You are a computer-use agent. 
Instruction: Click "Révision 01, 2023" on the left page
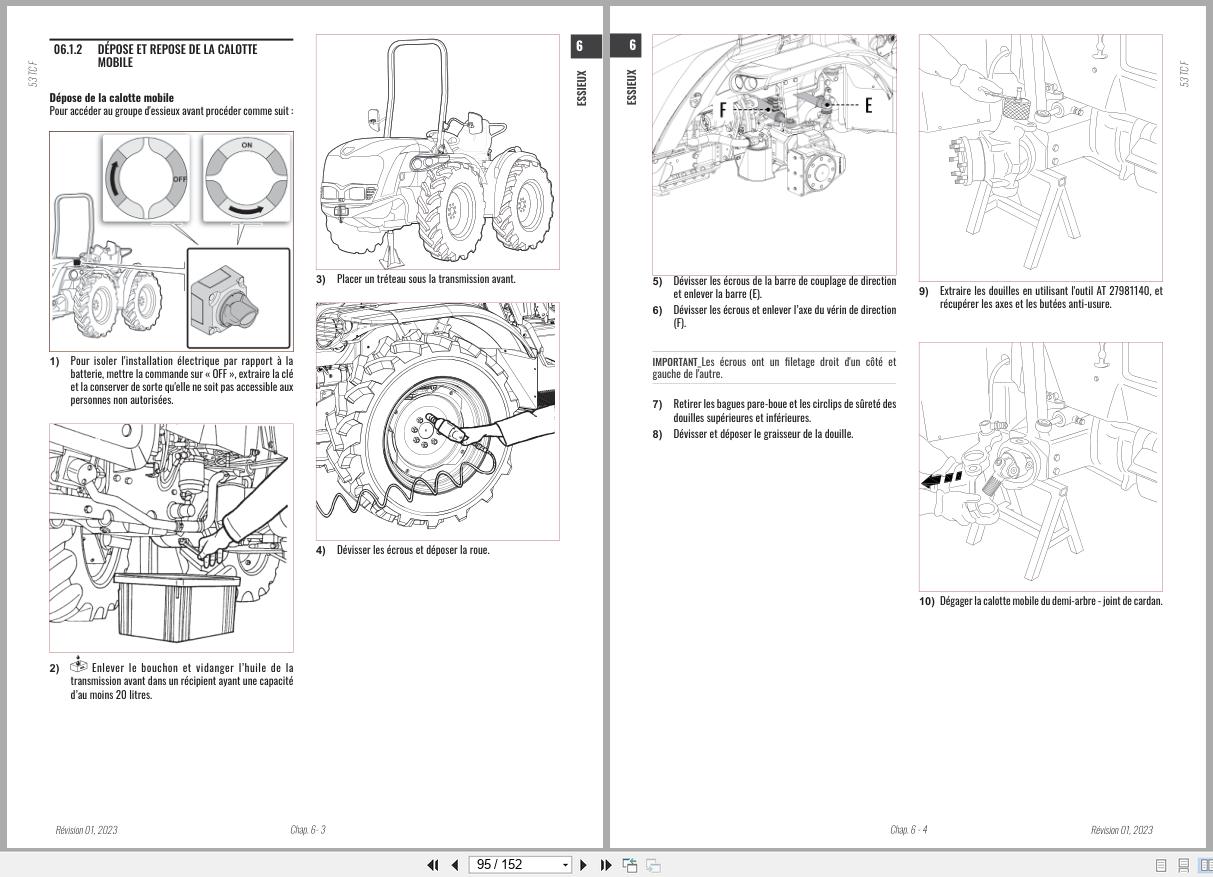[x=86, y=830]
